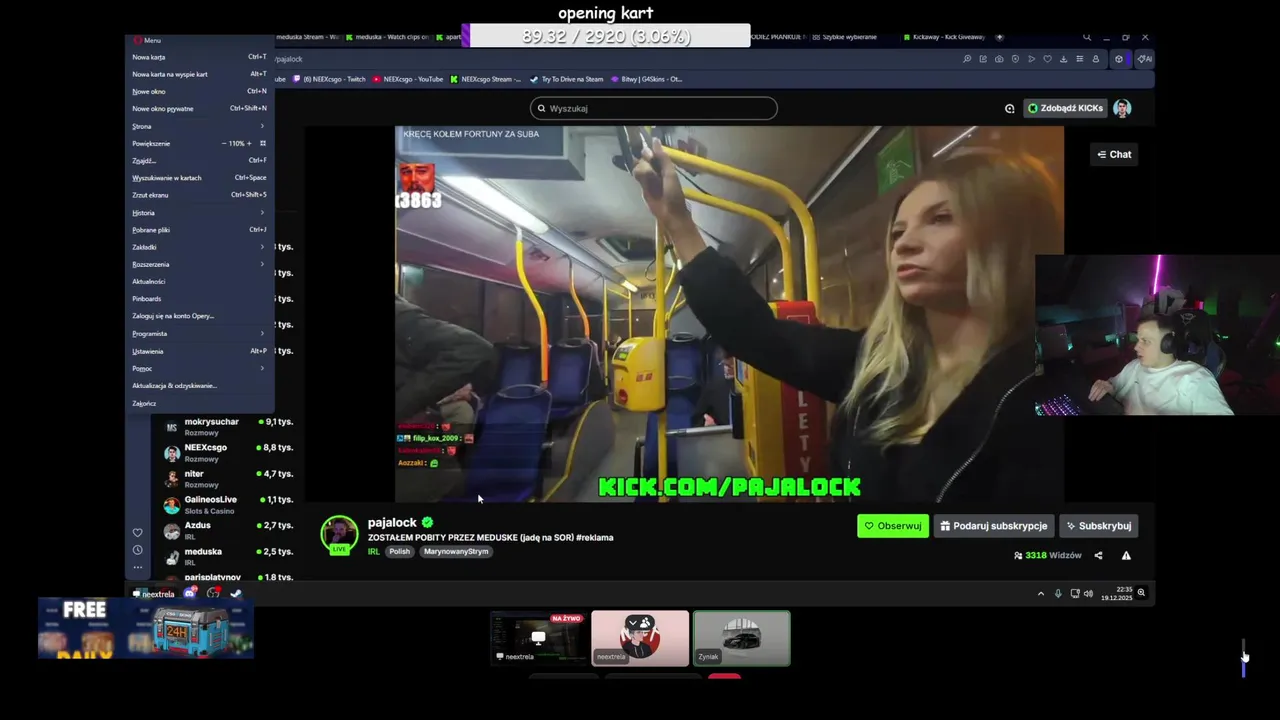Open Pinboards from the Opera menu
This screenshot has width=1280, height=720.
(x=200, y=299)
